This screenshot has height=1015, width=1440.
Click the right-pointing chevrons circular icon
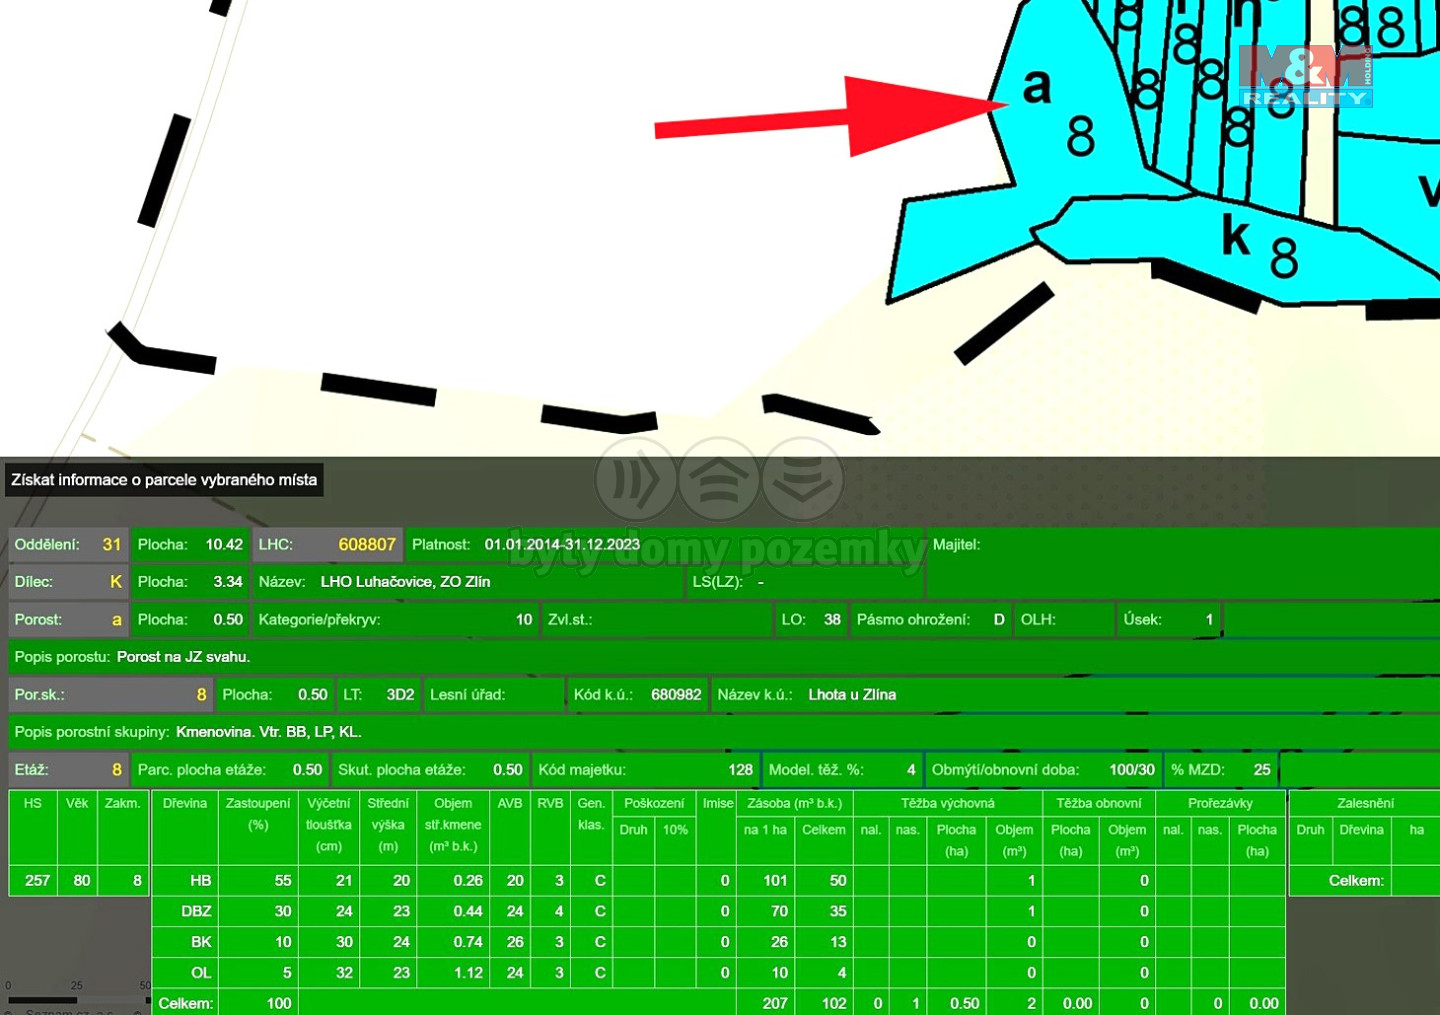pos(636,480)
